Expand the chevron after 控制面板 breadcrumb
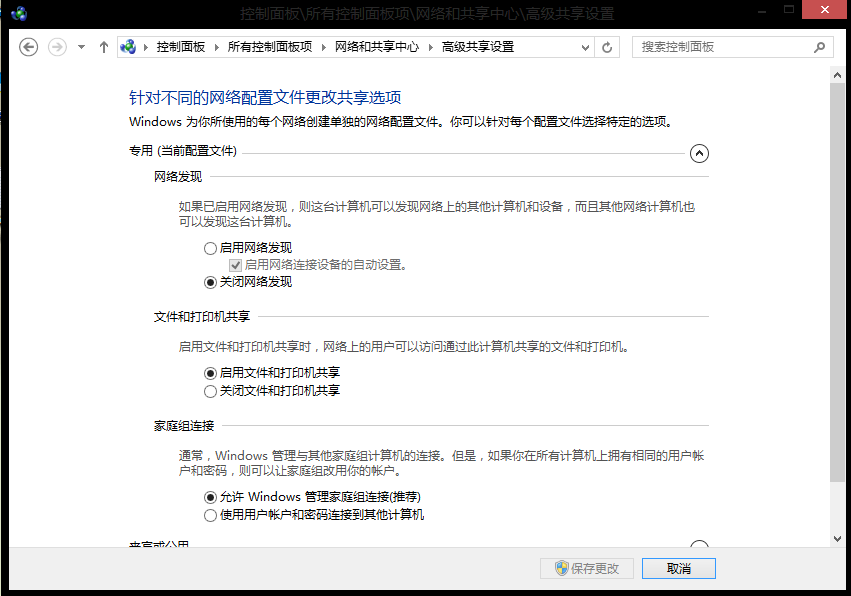 217,47
